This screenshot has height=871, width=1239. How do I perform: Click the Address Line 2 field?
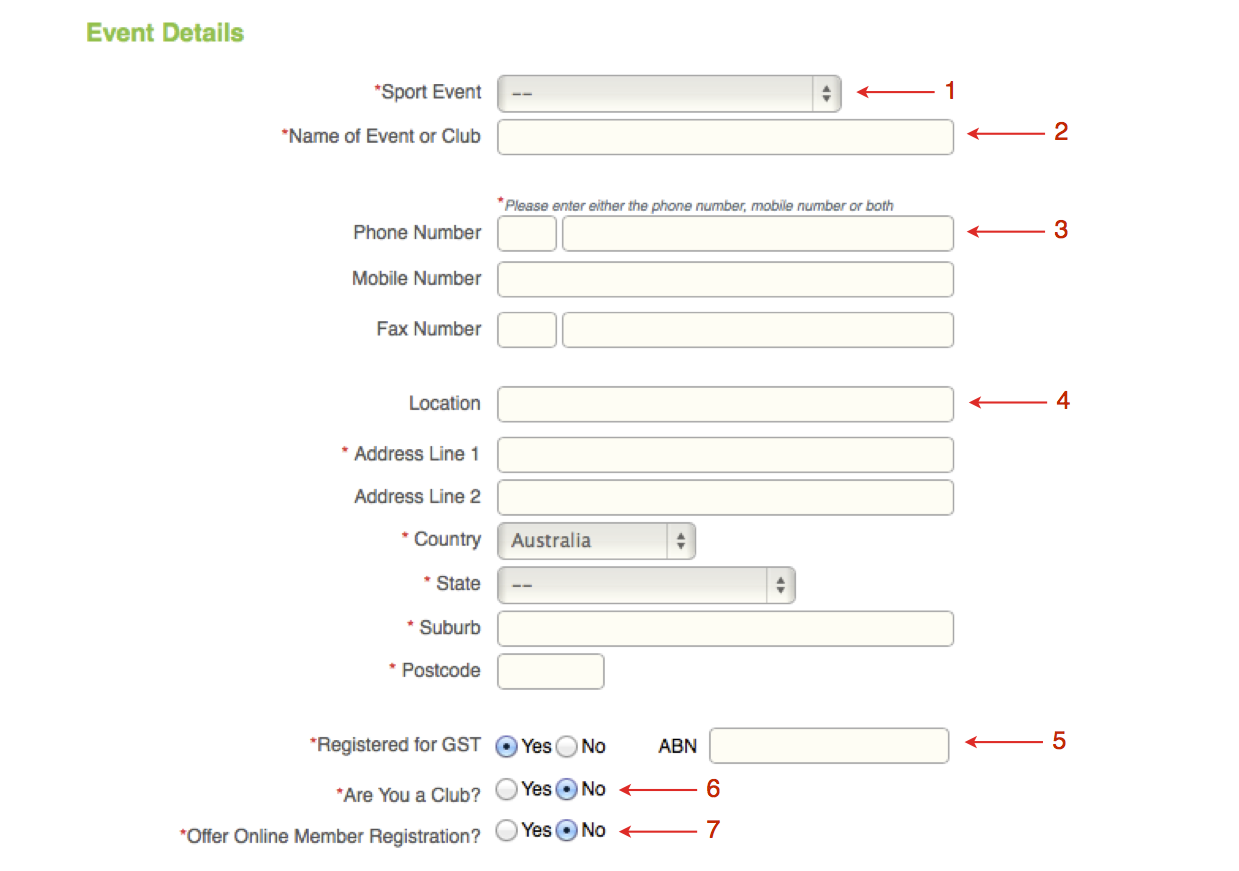click(x=725, y=497)
